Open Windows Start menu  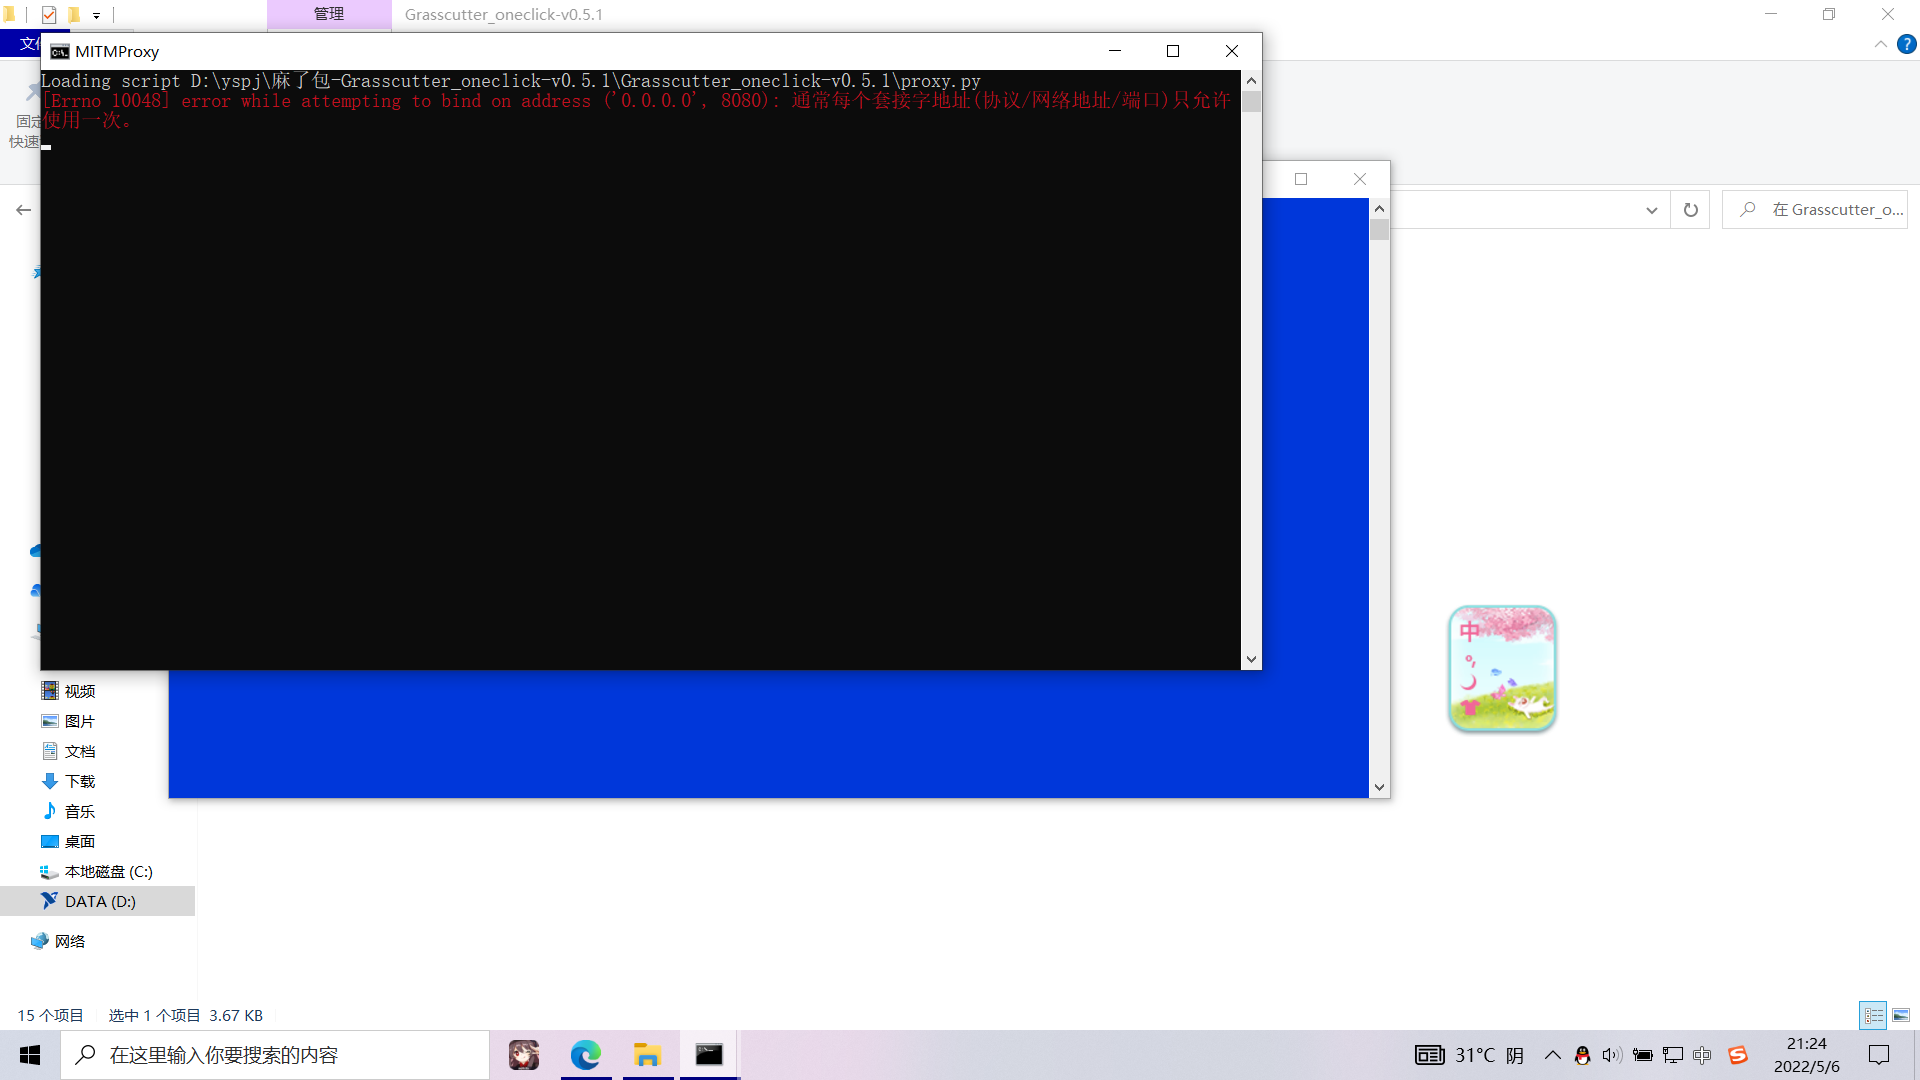30,1055
